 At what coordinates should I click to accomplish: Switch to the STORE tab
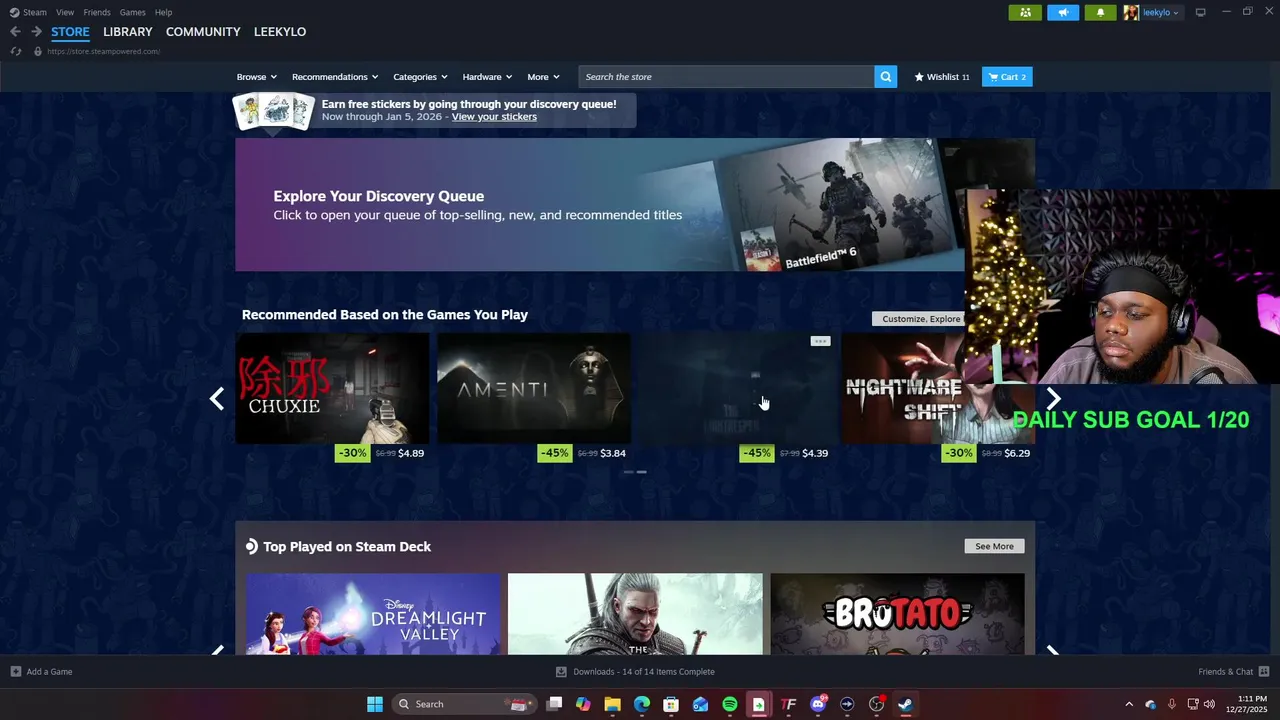70,32
